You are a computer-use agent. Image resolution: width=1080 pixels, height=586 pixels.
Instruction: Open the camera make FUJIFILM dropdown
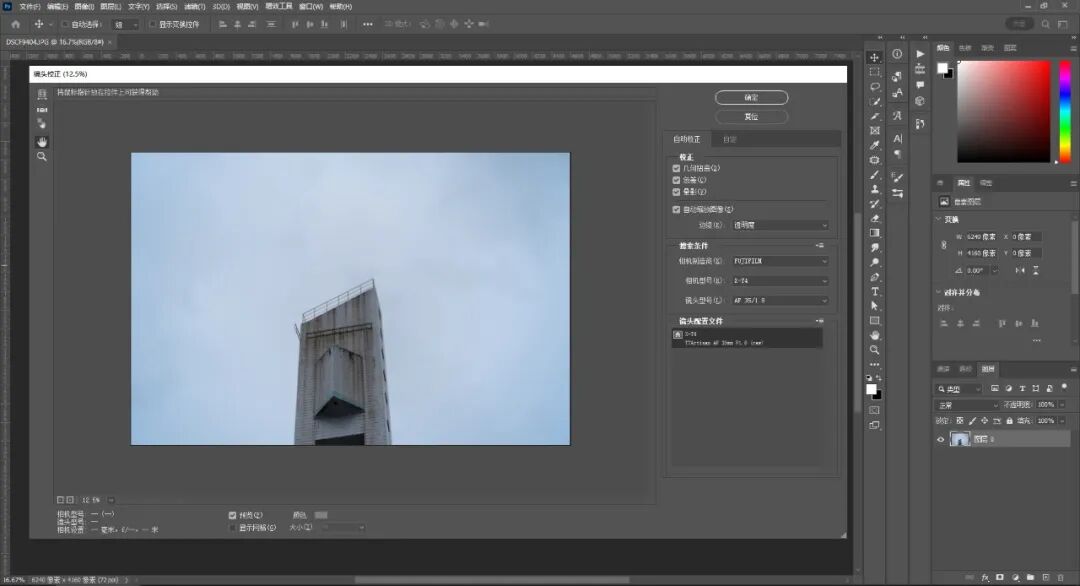[780, 261]
